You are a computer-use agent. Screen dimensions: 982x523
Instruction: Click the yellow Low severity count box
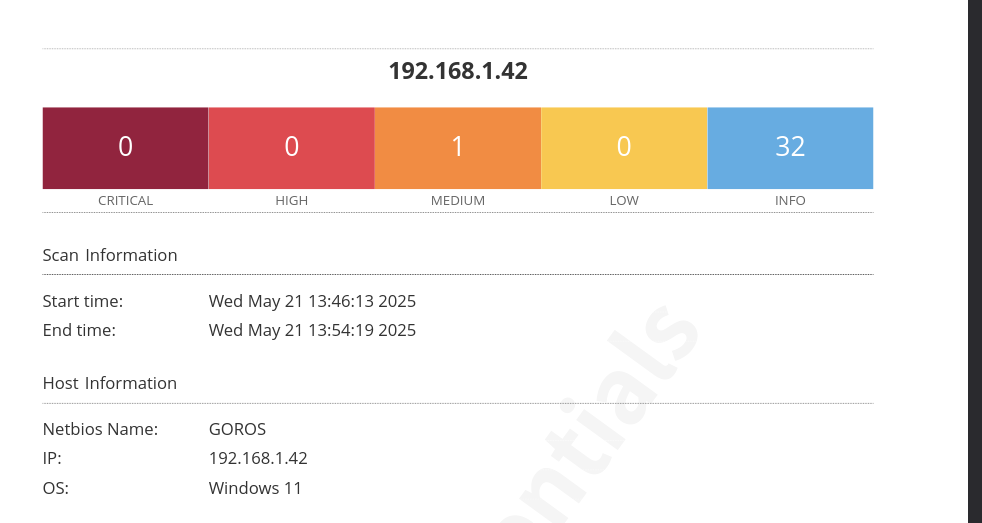coord(624,147)
